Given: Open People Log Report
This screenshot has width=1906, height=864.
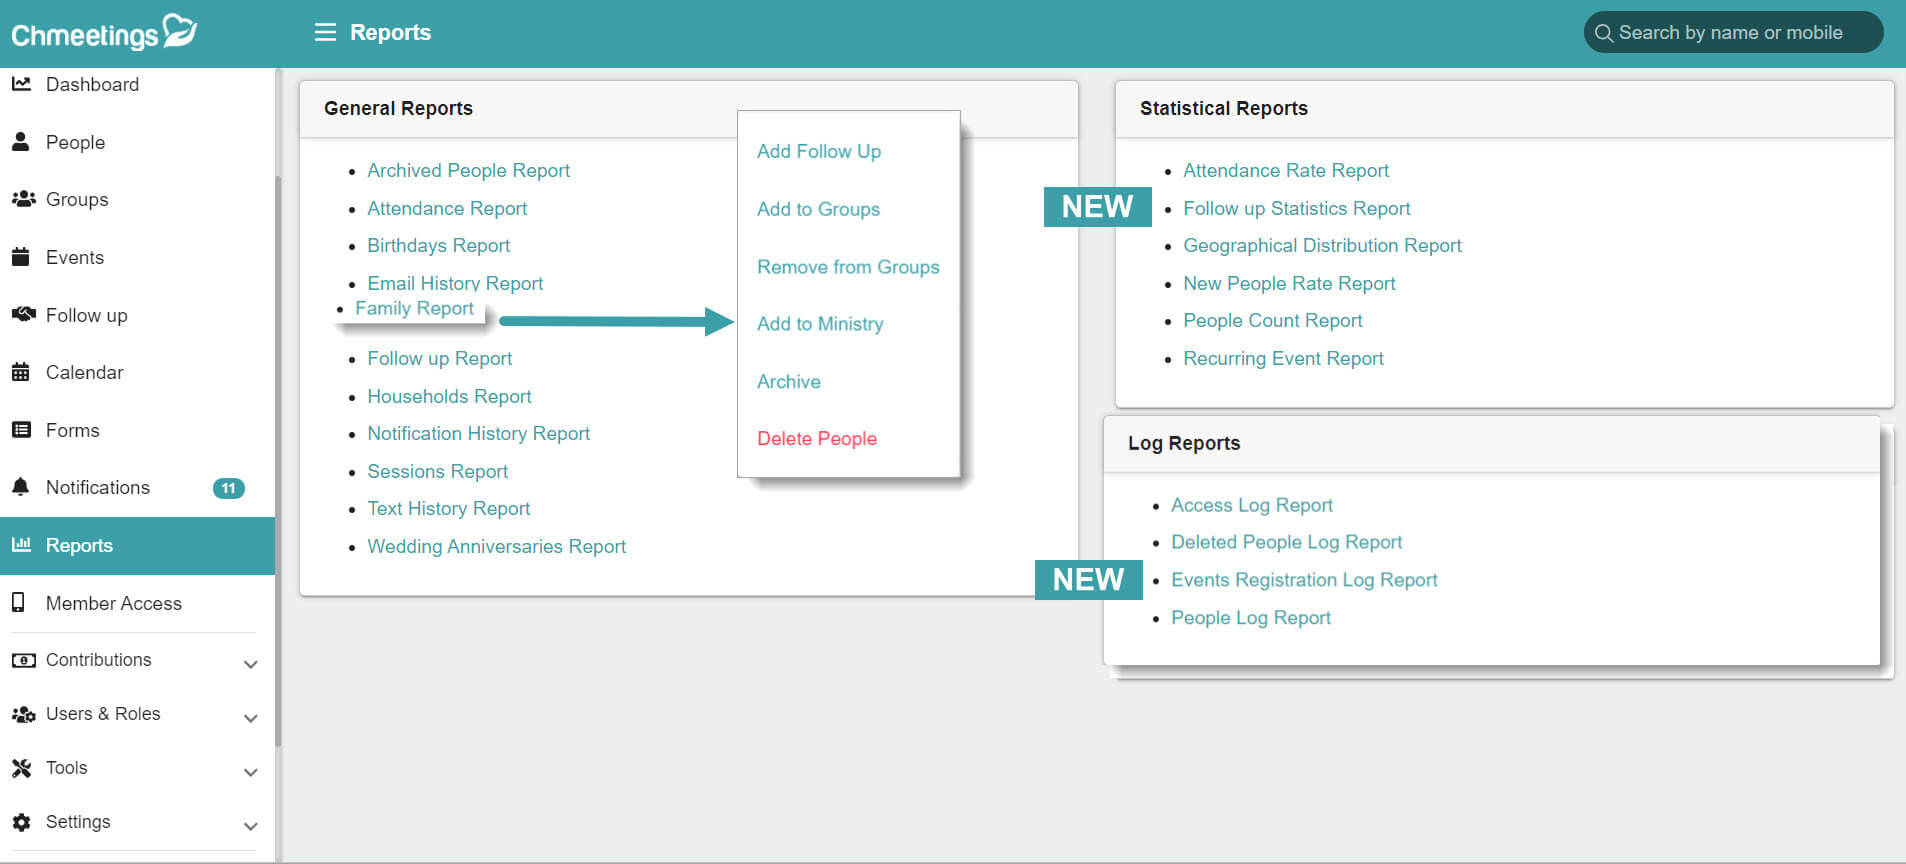Looking at the screenshot, I should pos(1250,618).
